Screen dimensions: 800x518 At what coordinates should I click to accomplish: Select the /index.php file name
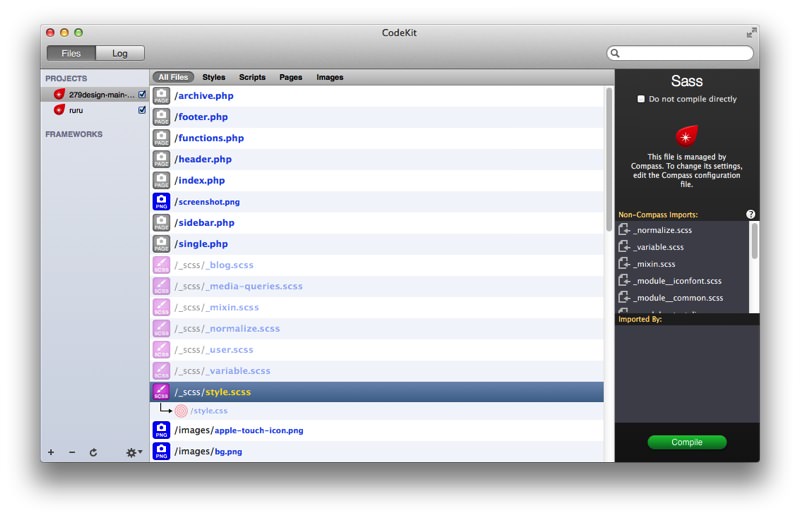click(x=199, y=180)
